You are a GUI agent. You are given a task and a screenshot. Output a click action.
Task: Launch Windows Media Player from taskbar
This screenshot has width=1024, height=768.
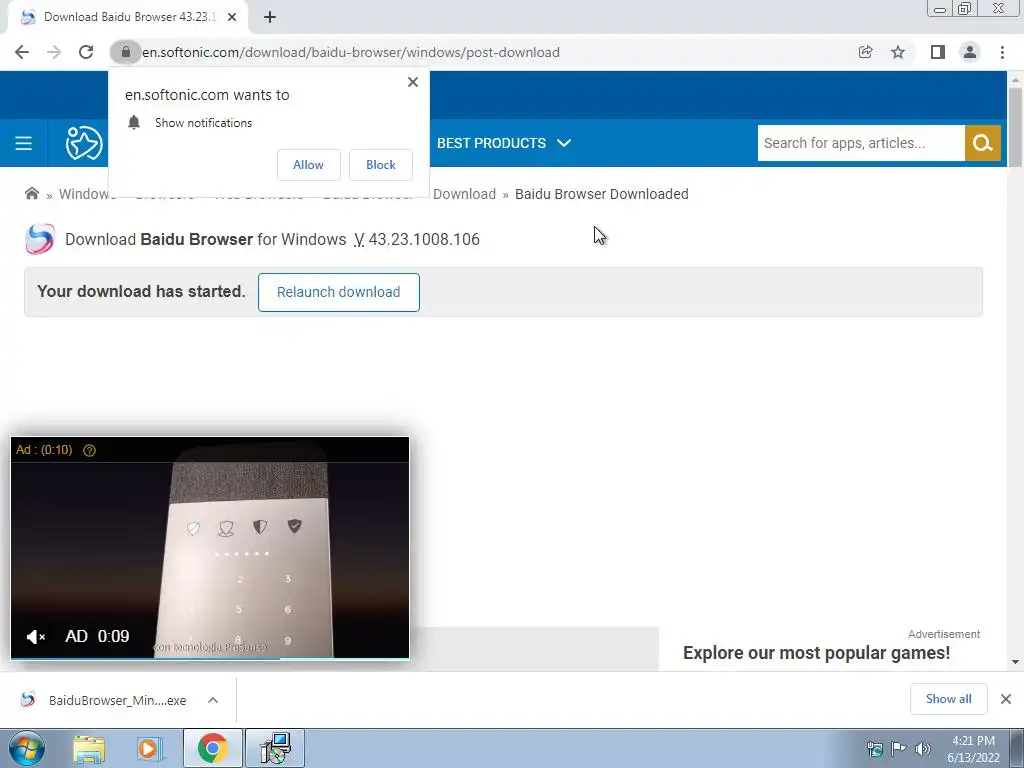click(150, 750)
